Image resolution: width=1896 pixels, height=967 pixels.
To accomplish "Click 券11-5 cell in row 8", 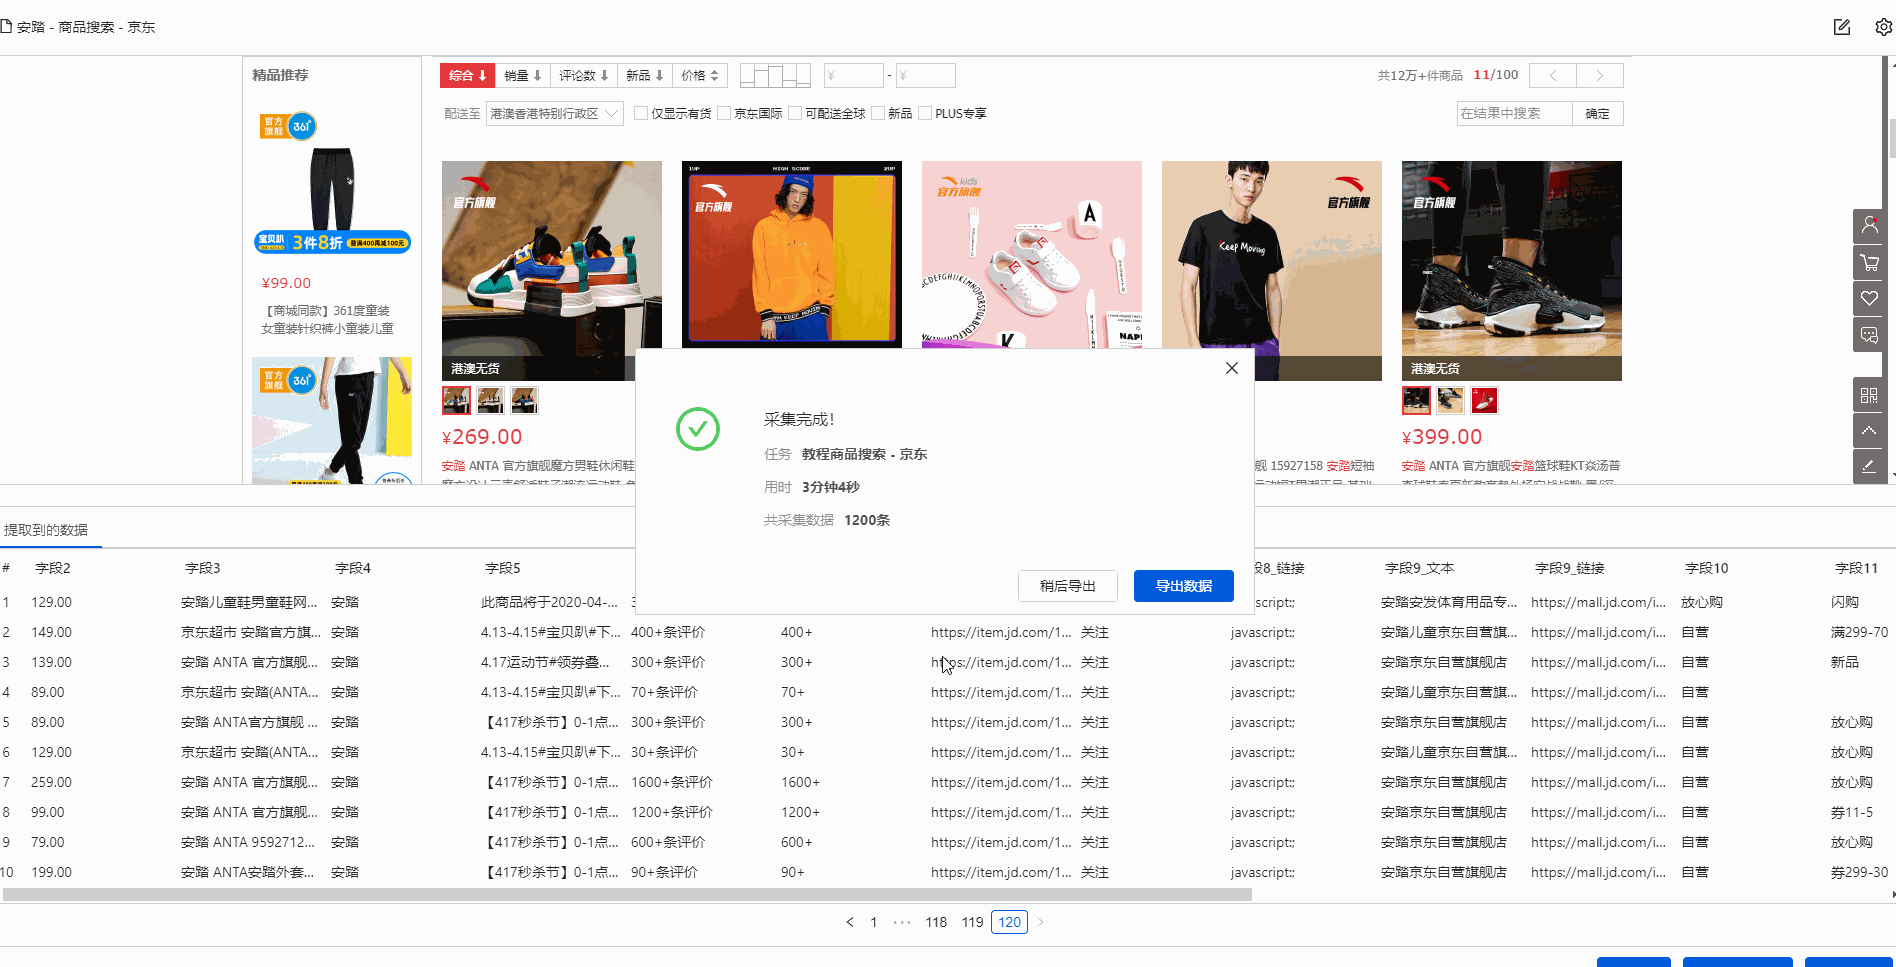I will (x=1852, y=812).
